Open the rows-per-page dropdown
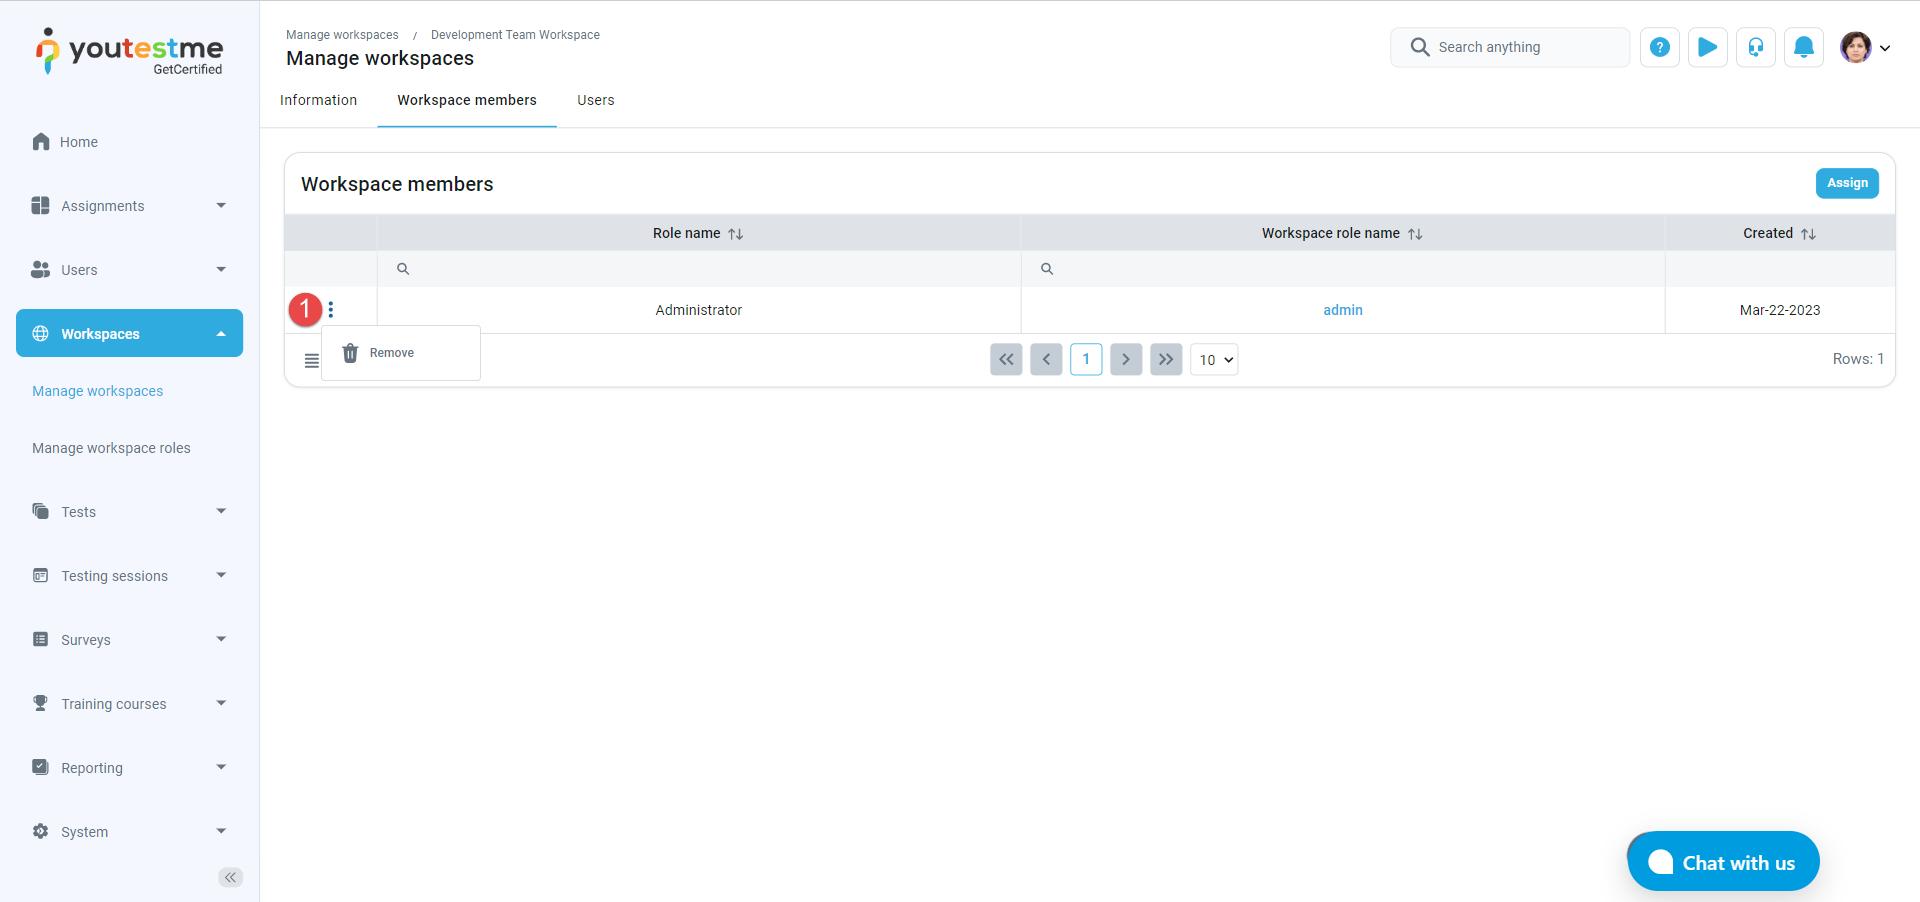Screen dimensions: 1920x902 (x=1214, y=360)
